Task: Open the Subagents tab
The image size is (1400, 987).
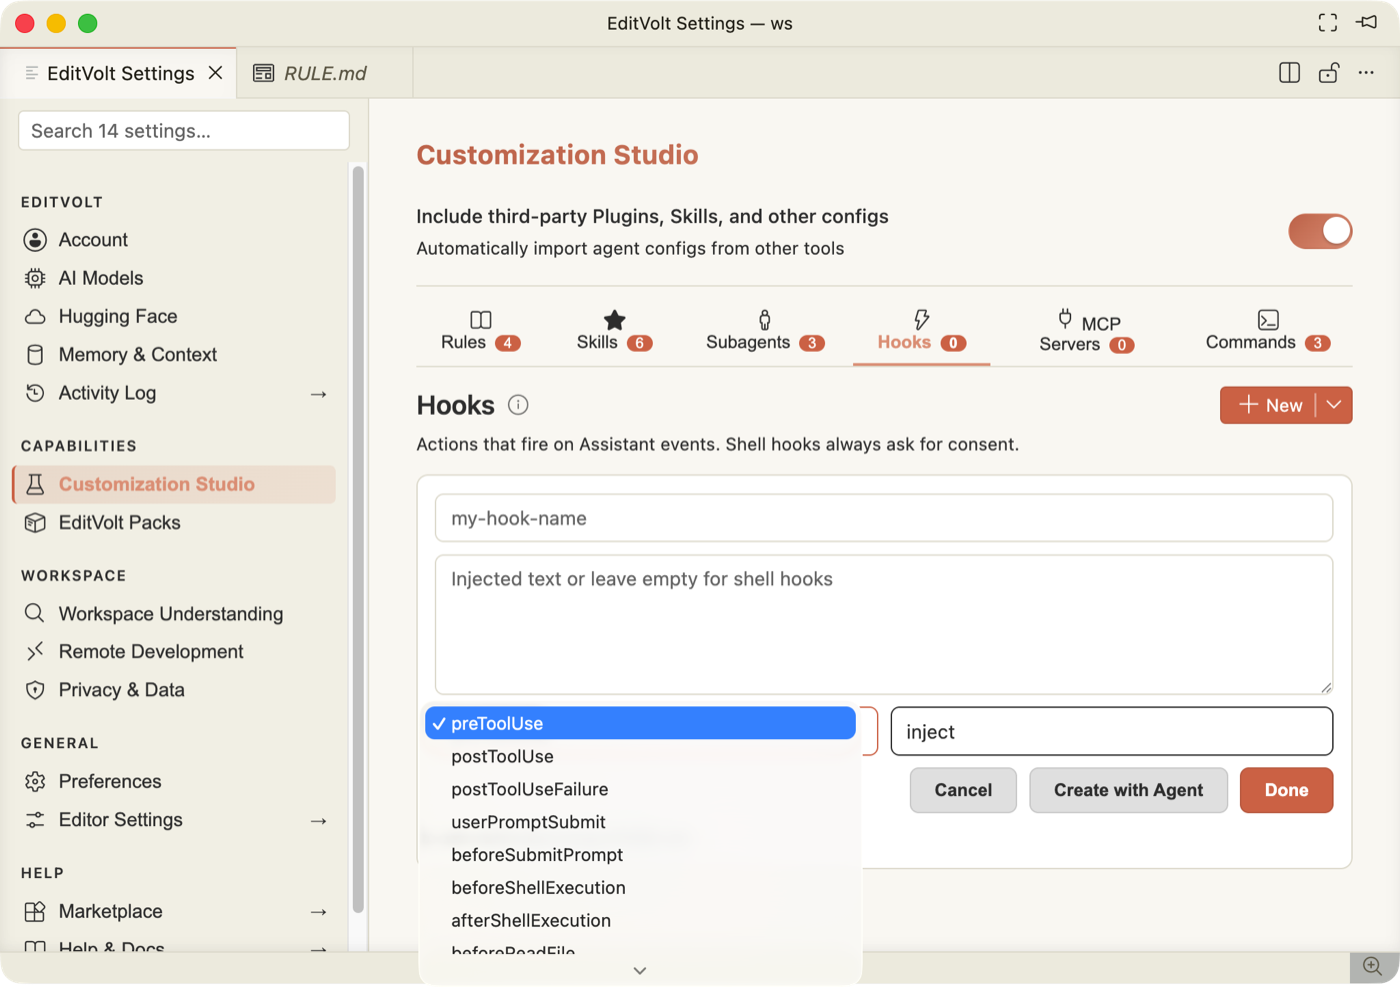Action: 765,331
